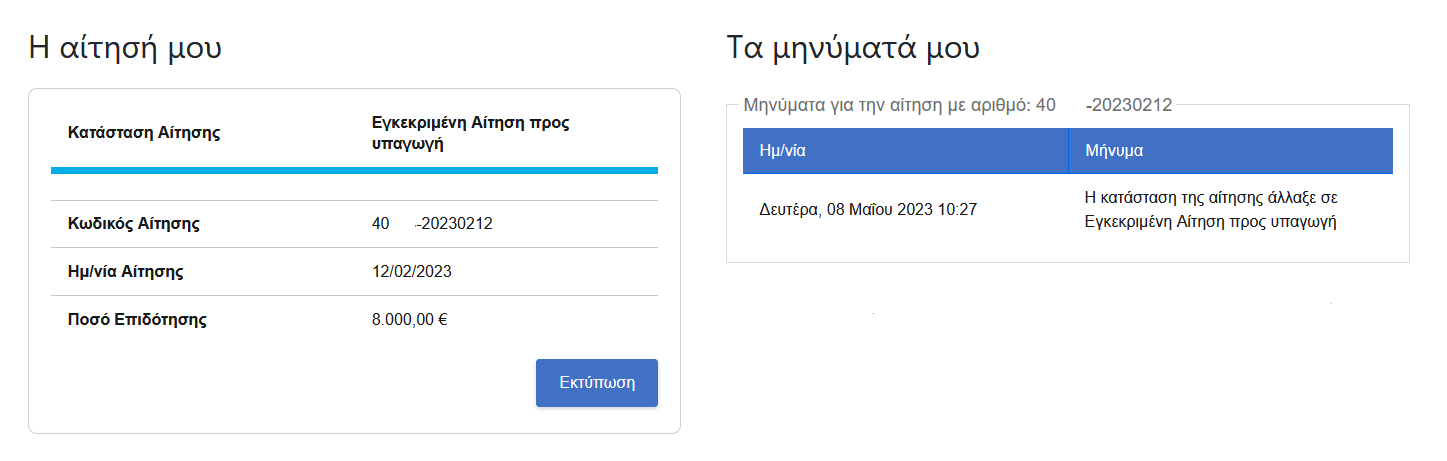The image size is (1447, 461).
Task: Click the empty row beneath 'Κατάσταση Αίτησης' progress bar
Action: point(354,187)
